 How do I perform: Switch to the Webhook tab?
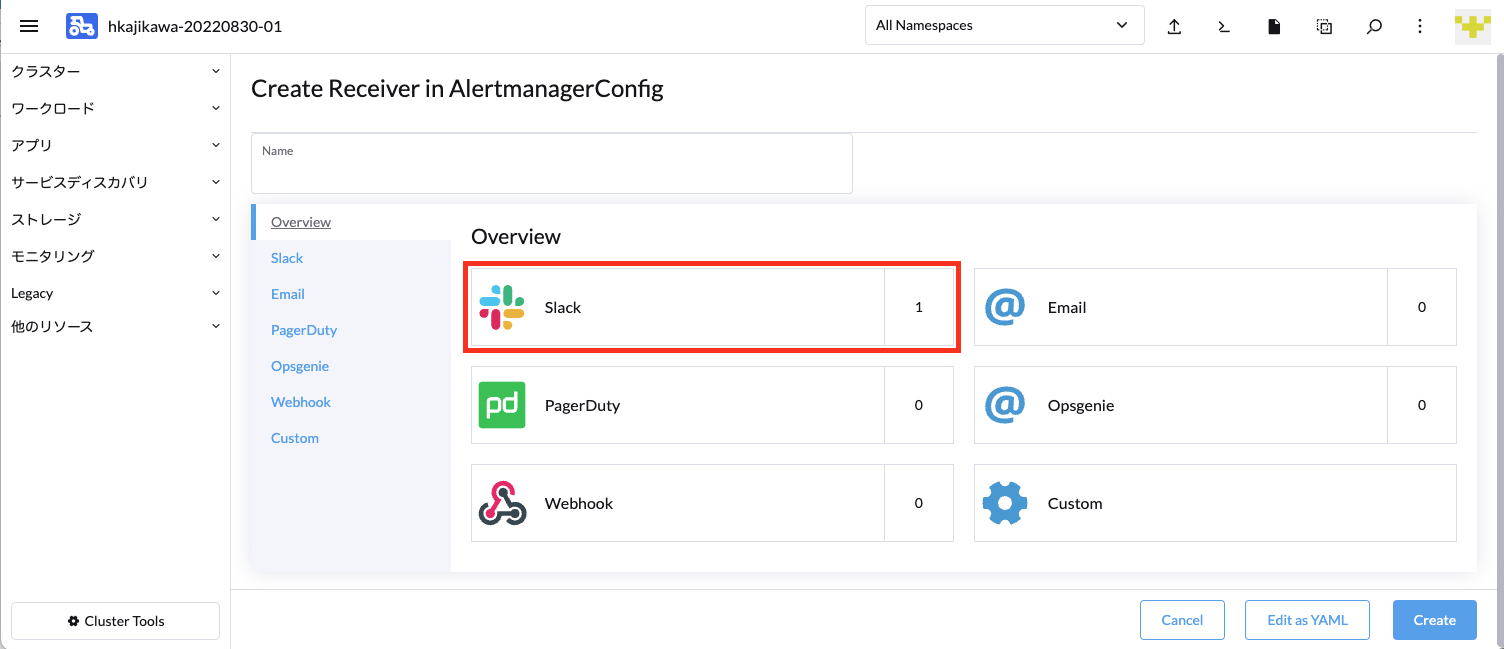[x=351, y=402]
